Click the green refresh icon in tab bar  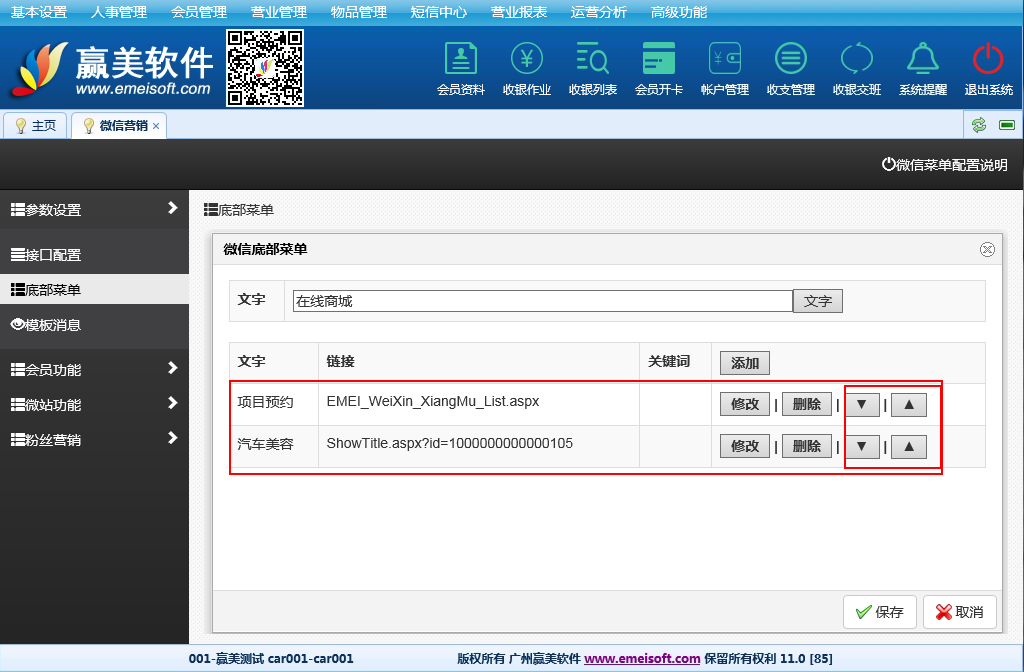tap(979, 125)
